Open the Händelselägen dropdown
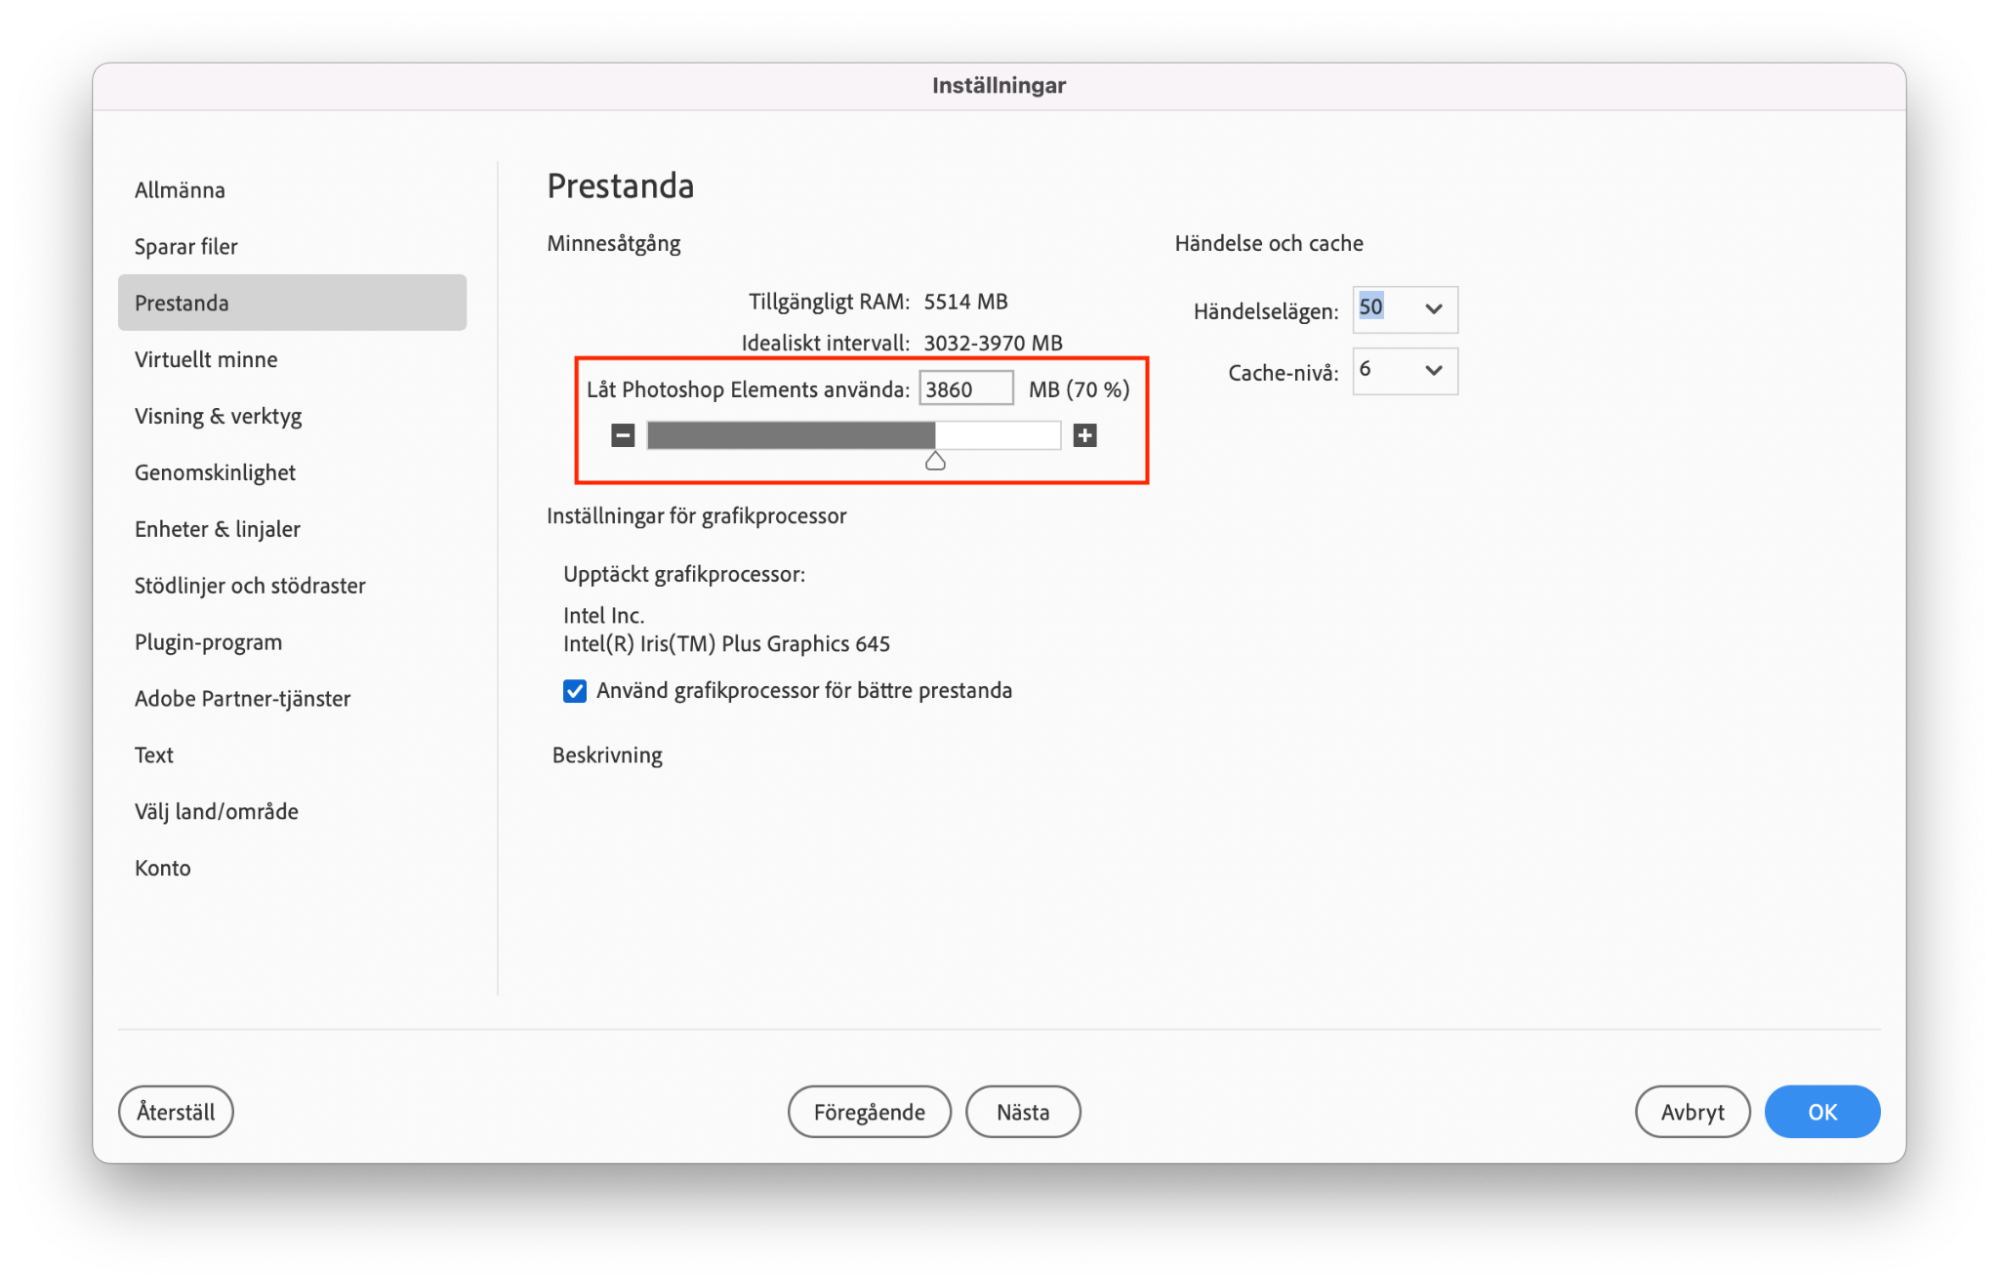This screenshot has height=1287, width=1999. click(1404, 309)
